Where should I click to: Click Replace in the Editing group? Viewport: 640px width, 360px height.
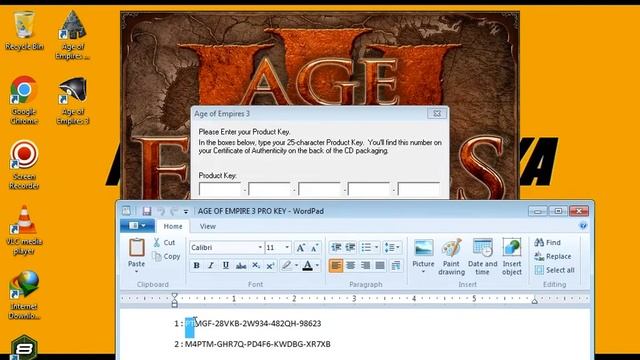click(553, 256)
